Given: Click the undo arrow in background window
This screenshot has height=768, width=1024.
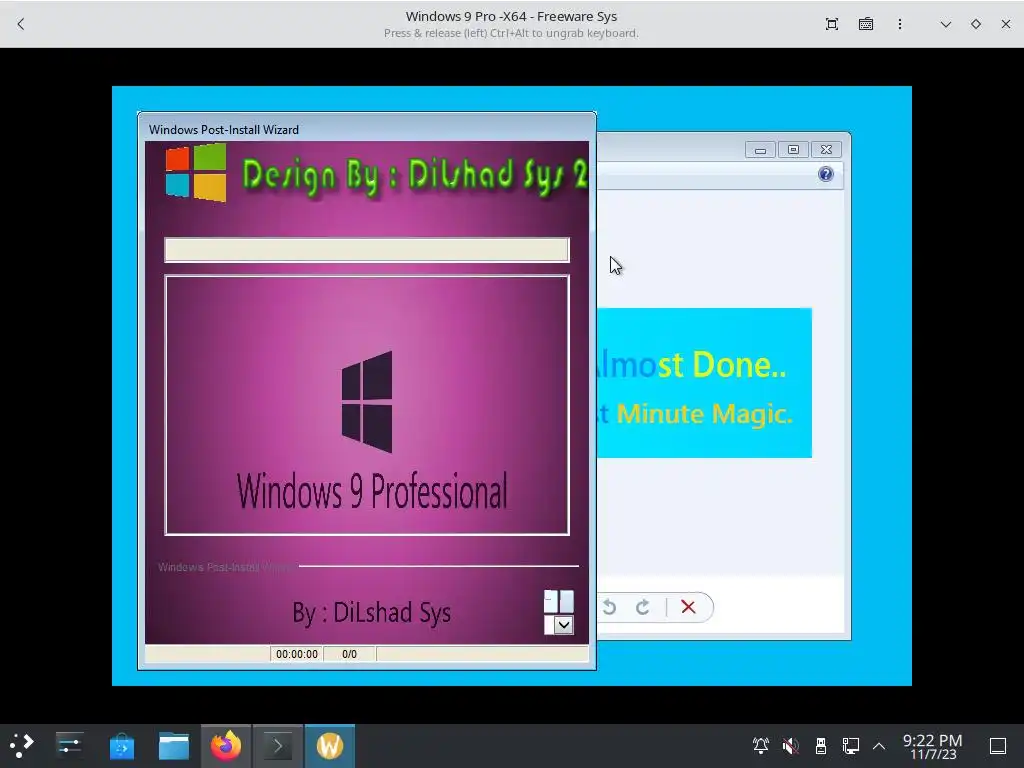Looking at the screenshot, I should [x=609, y=607].
